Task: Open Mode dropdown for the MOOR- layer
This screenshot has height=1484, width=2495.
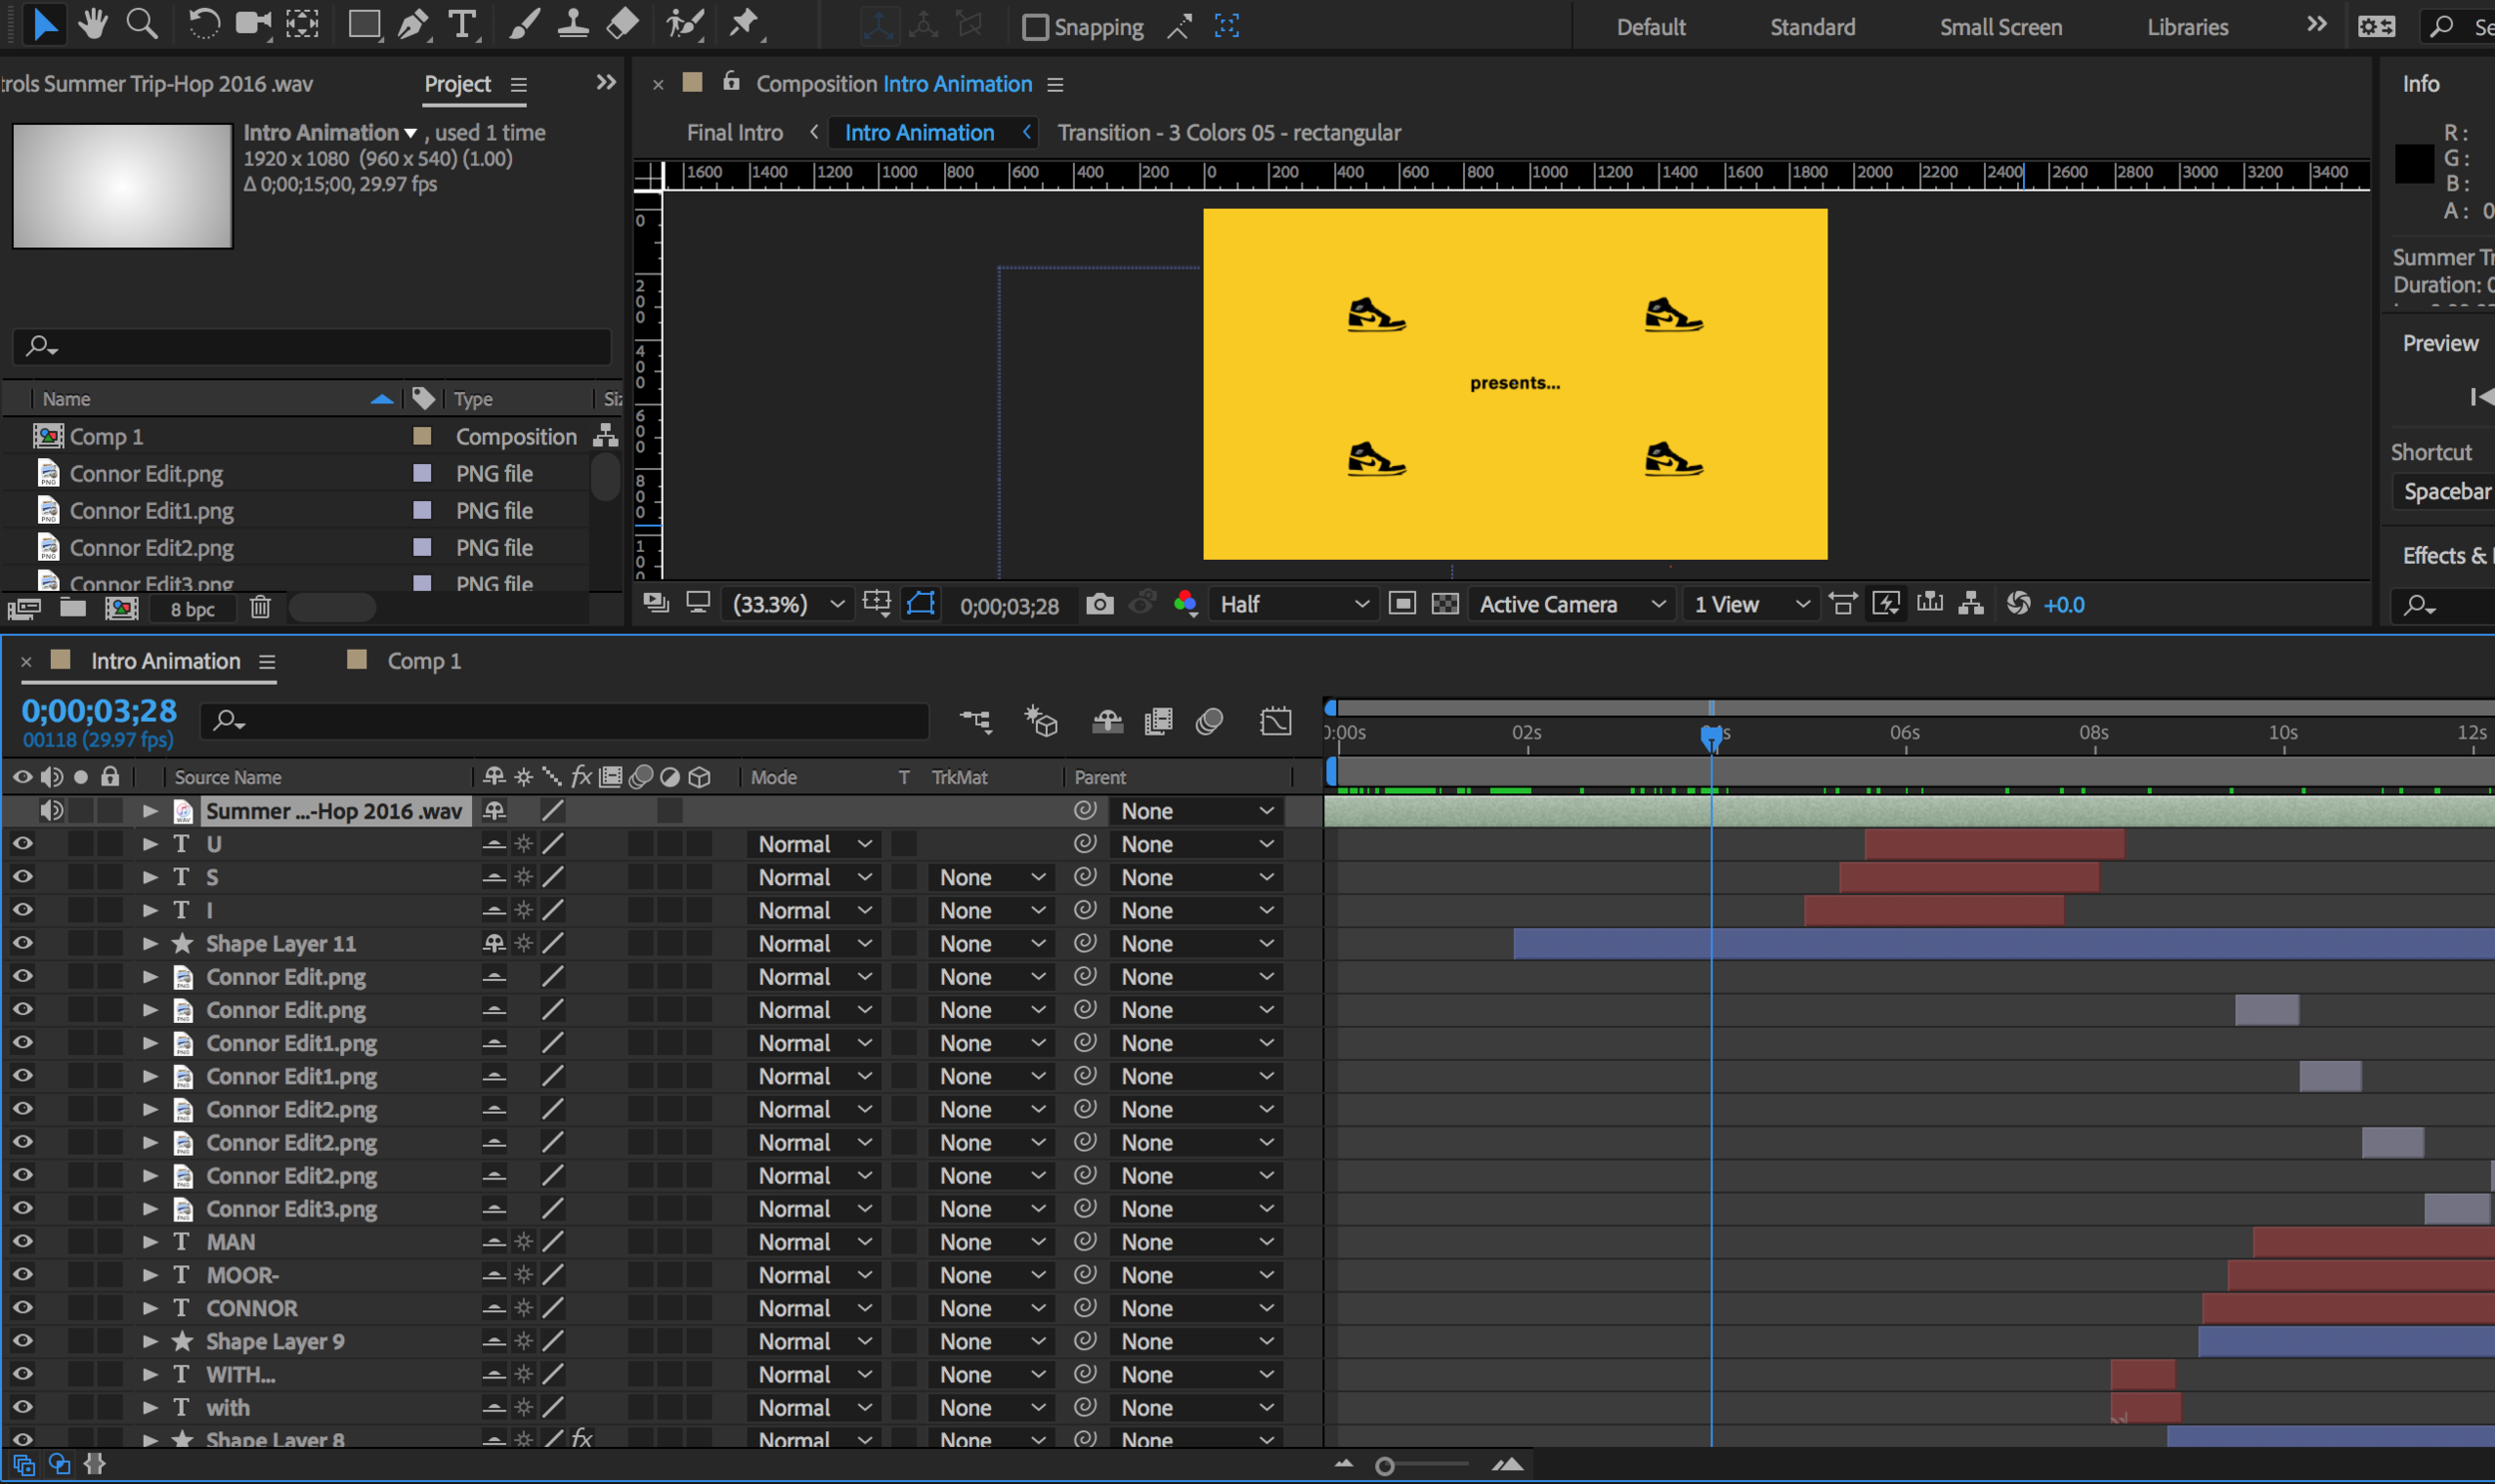Action: (814, 1275)
